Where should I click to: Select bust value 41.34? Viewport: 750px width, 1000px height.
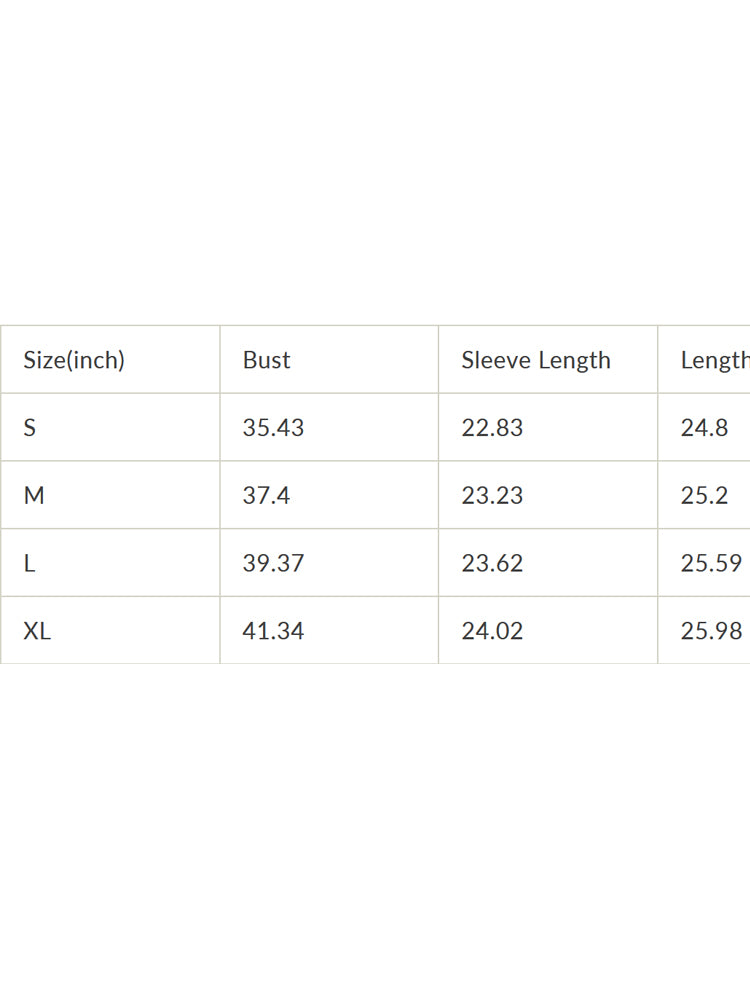273,632
